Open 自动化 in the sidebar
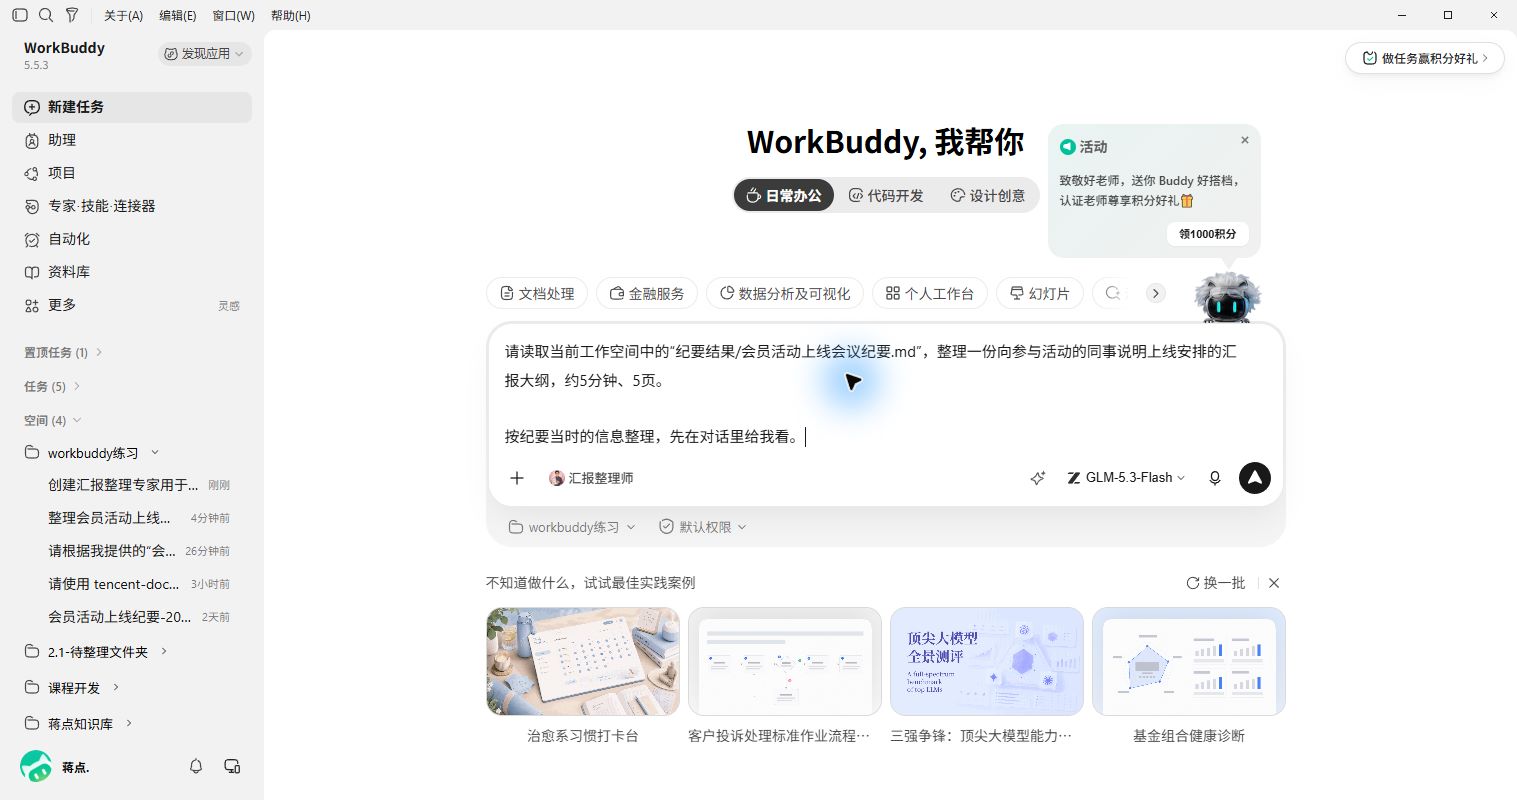 click(x=132, y=239)
